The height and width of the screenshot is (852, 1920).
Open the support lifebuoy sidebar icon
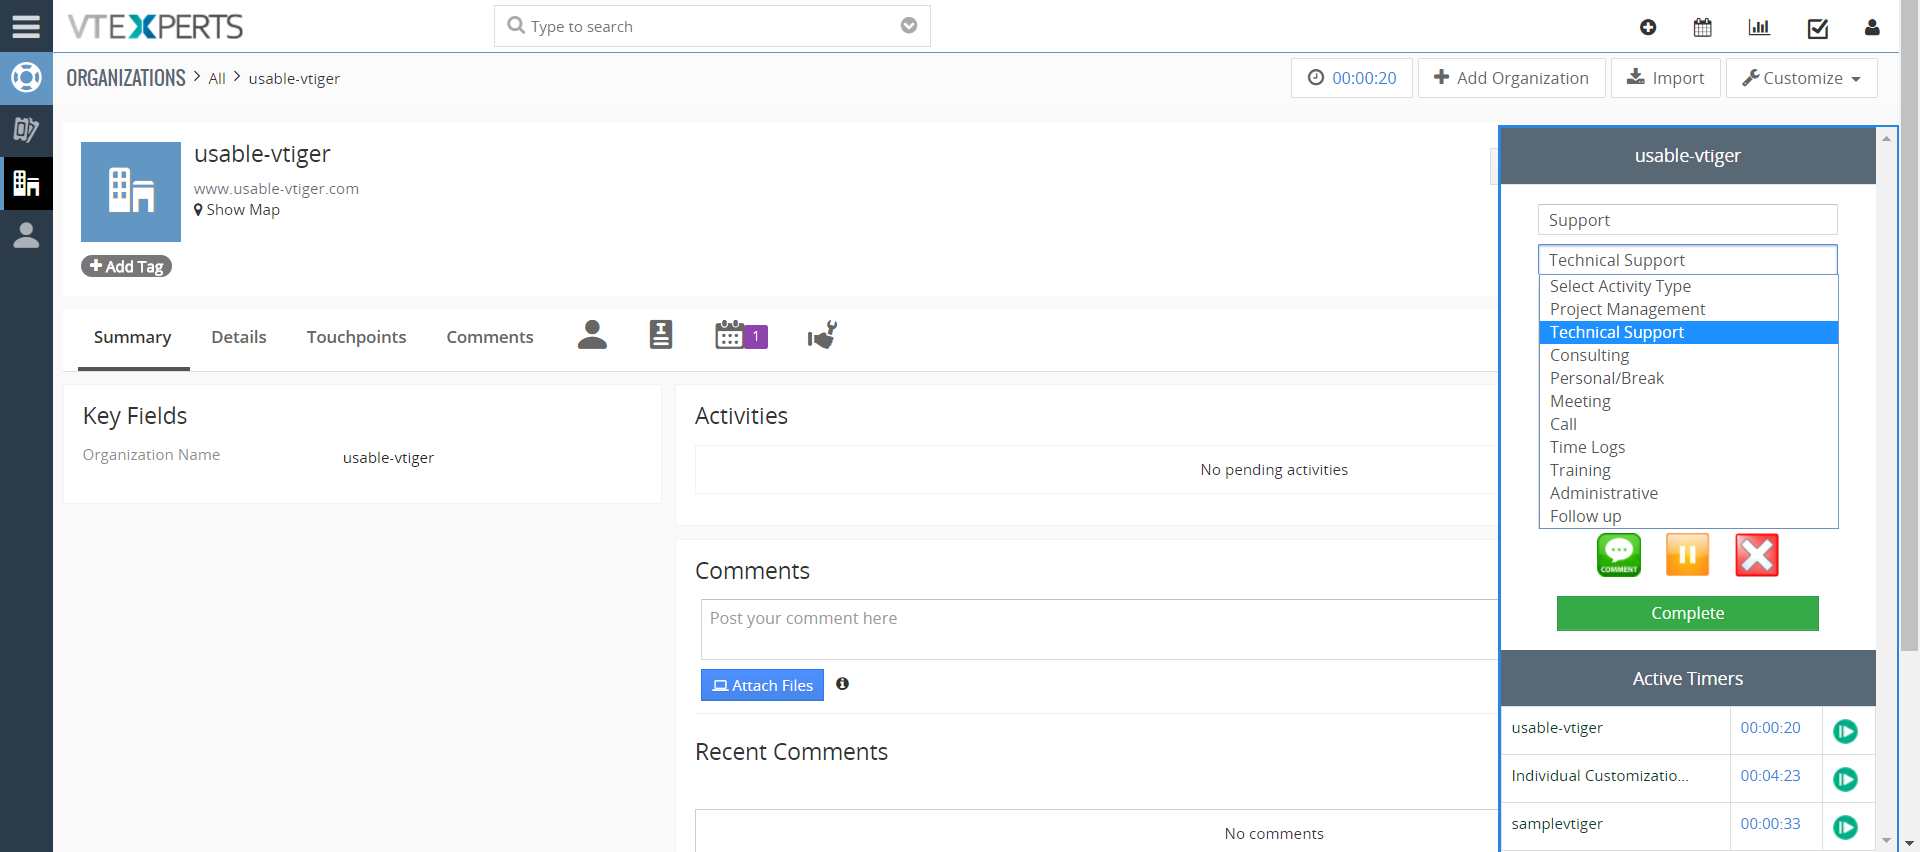(x=26, y=78)
